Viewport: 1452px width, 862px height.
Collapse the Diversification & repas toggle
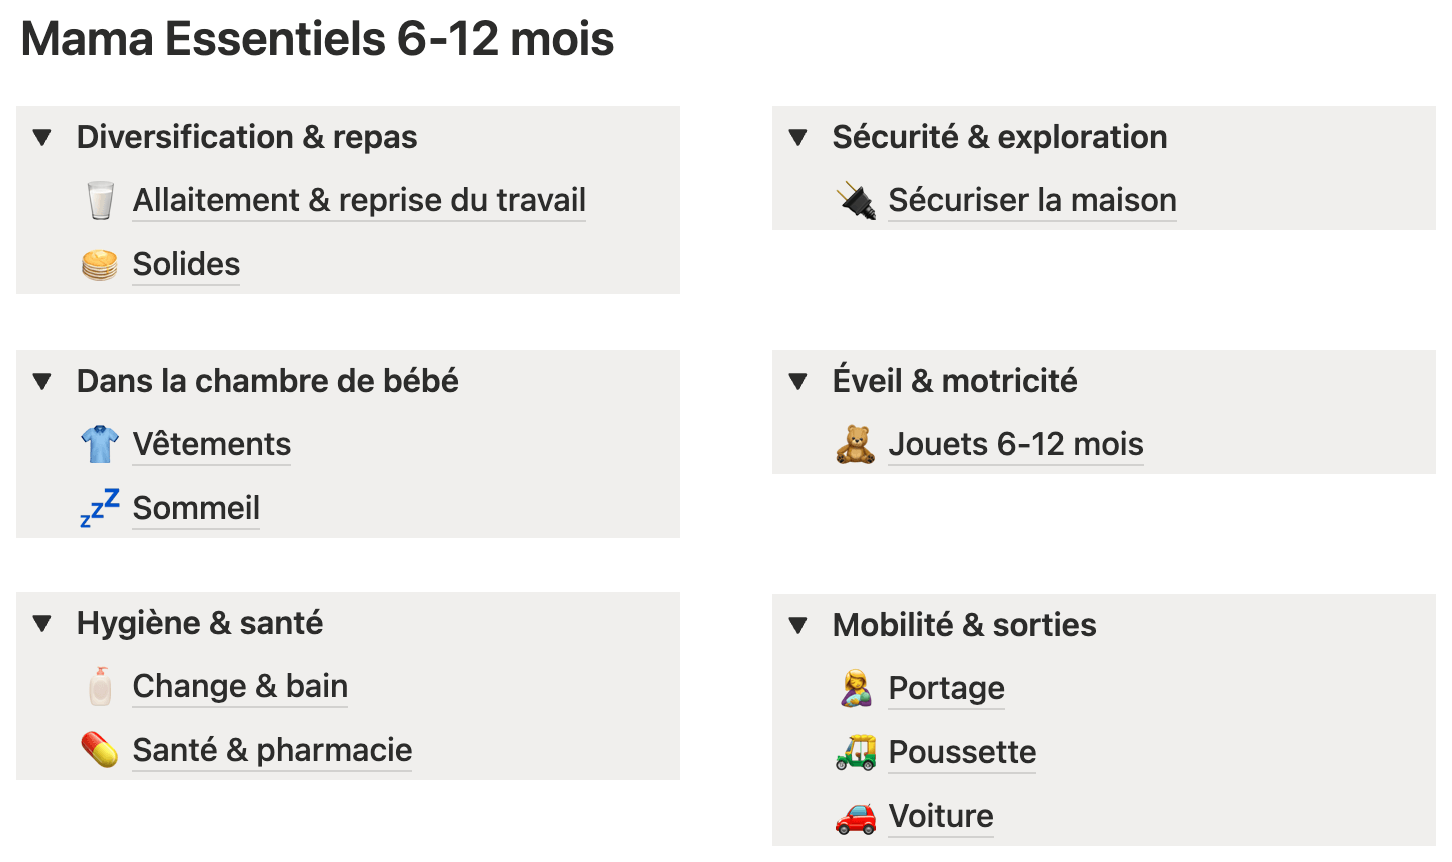point(42,138)
